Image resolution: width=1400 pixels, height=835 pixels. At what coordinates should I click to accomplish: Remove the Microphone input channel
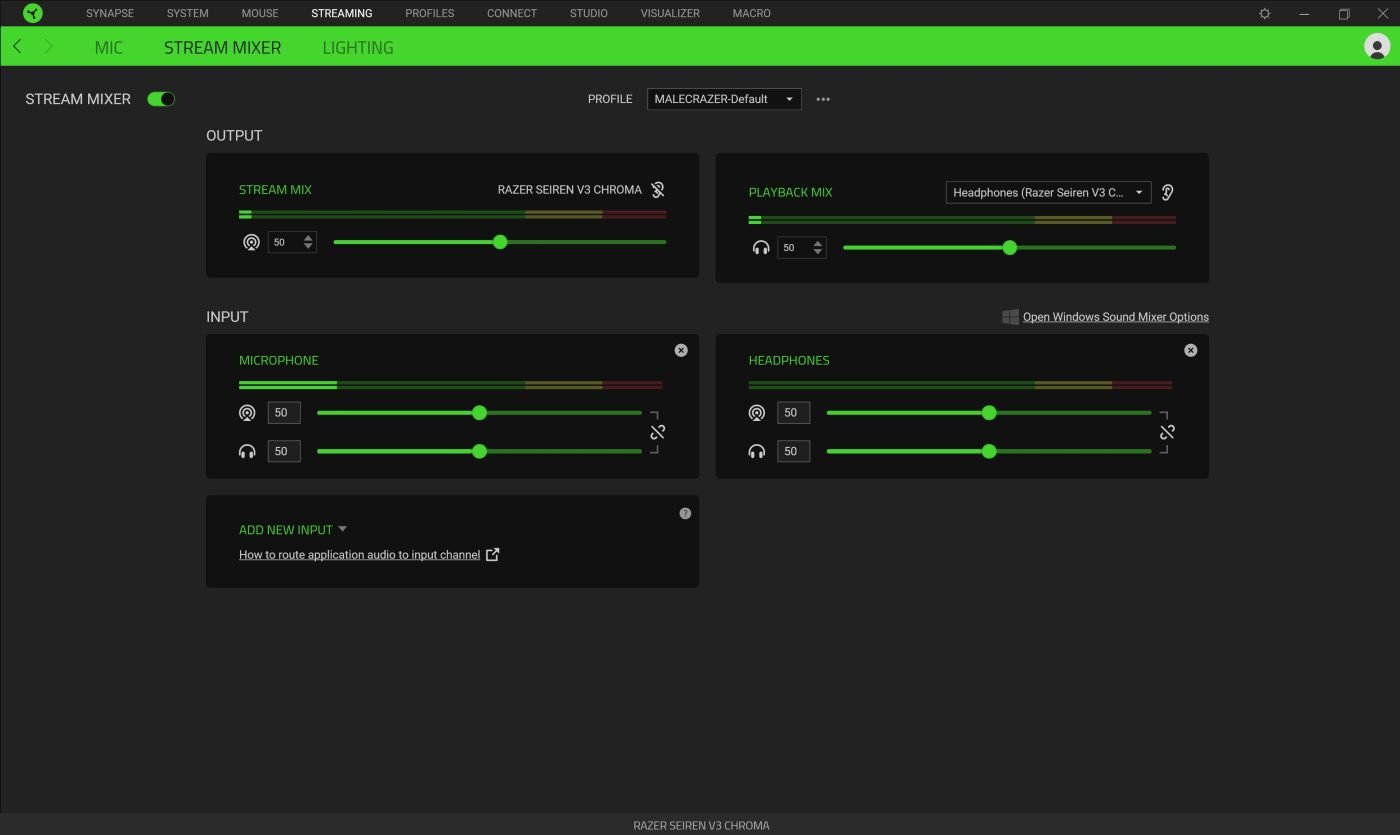681,350
